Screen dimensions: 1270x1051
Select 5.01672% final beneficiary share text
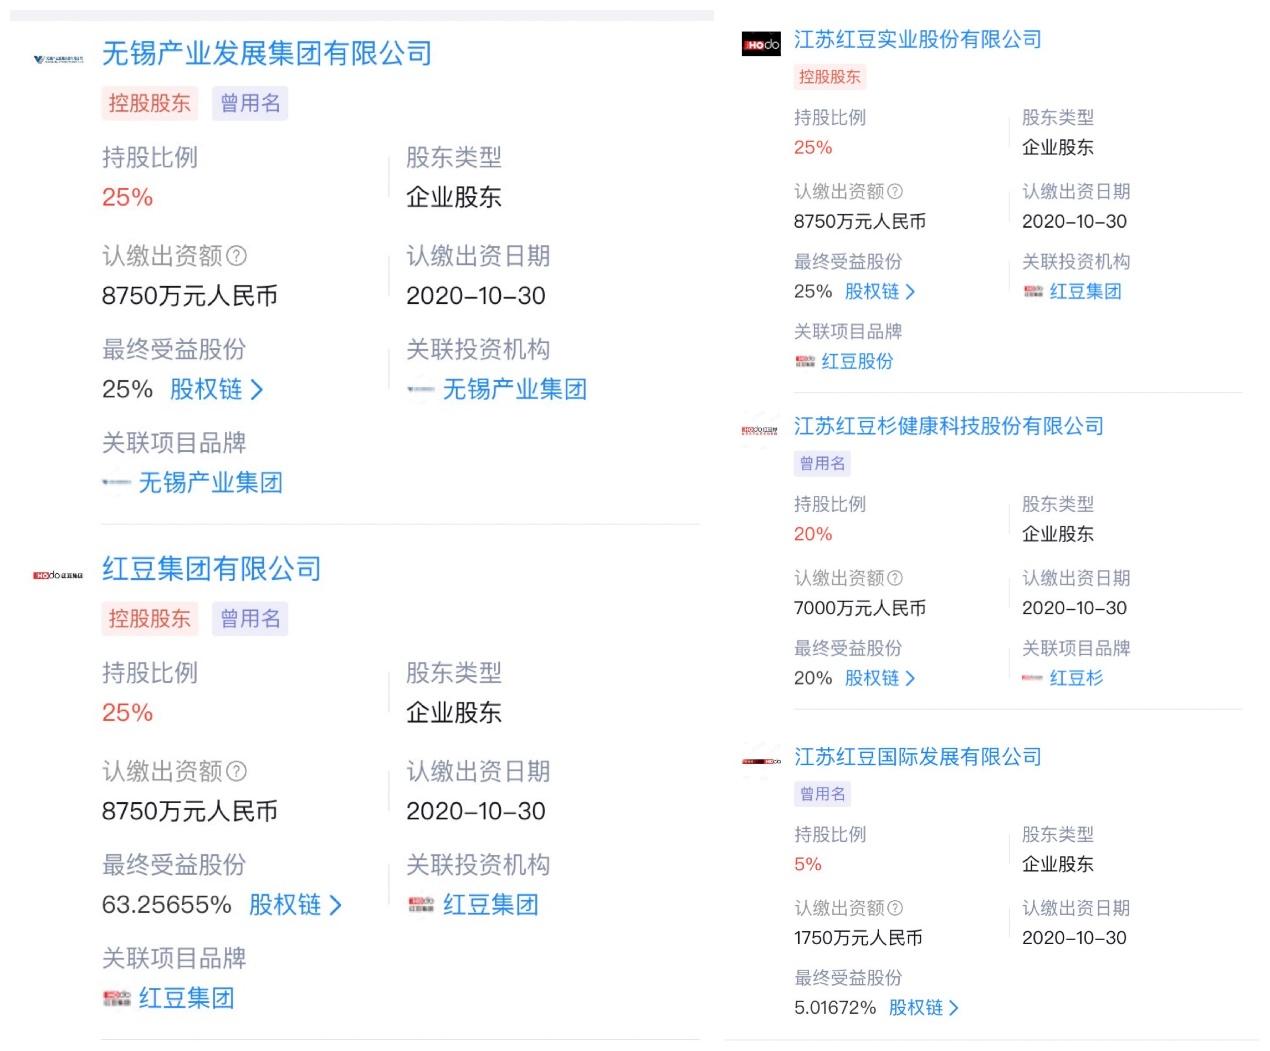[x=835, y=1008]
